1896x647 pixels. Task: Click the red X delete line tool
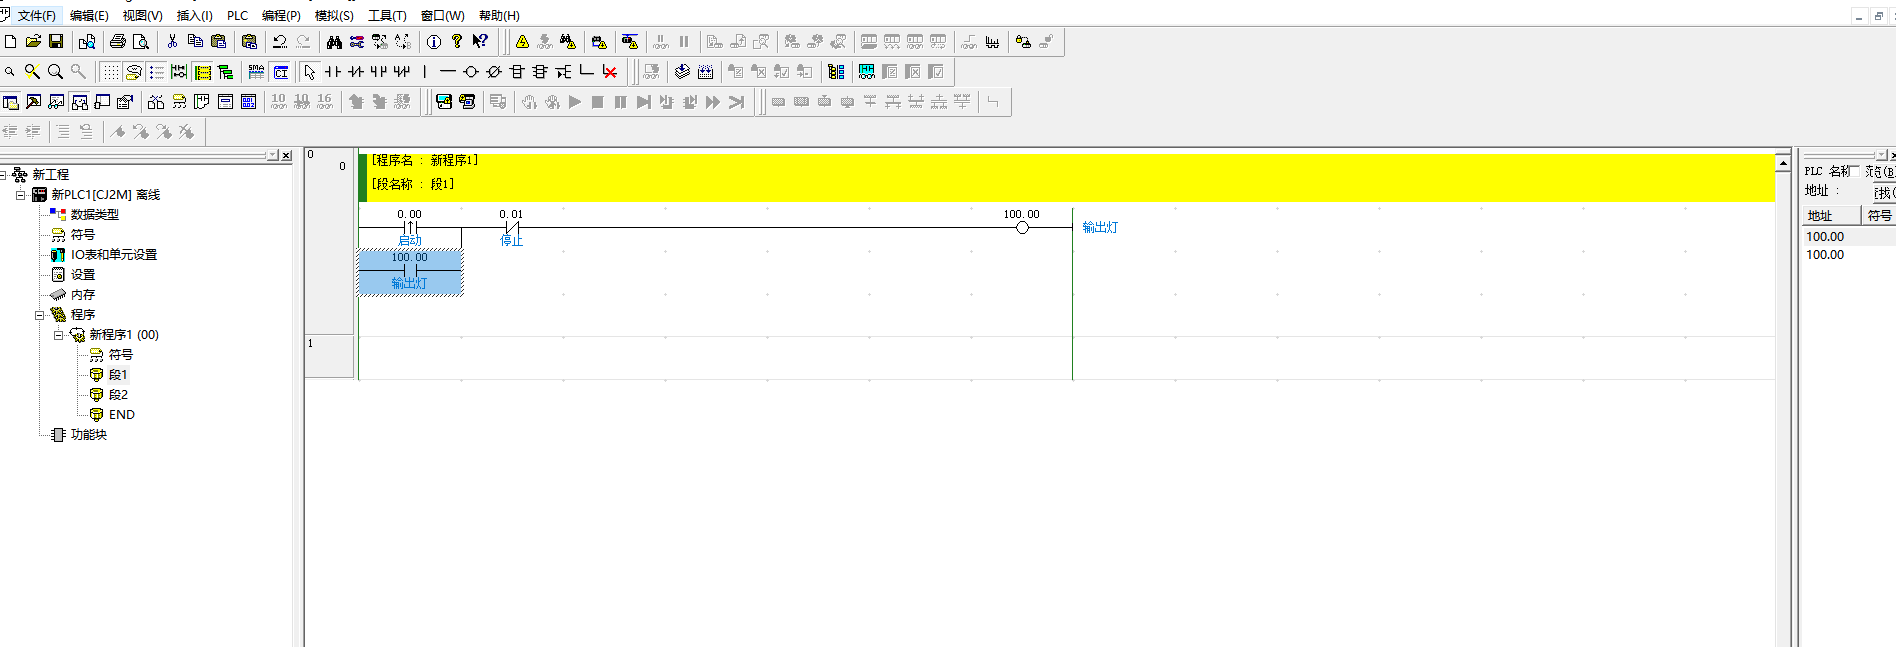609,72
